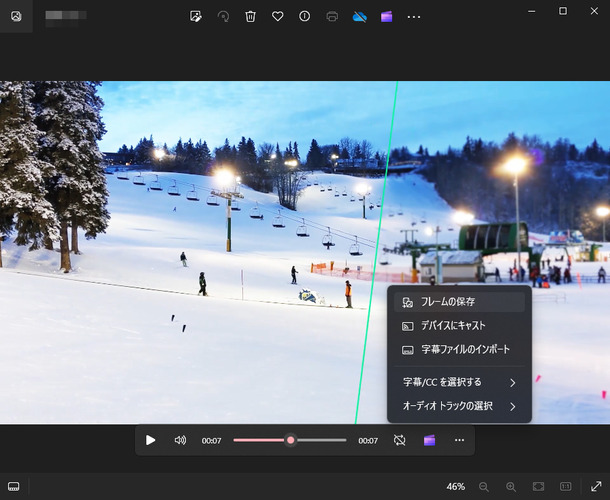
Task: Toggle repeat playback
Action: tap(400, 440)
